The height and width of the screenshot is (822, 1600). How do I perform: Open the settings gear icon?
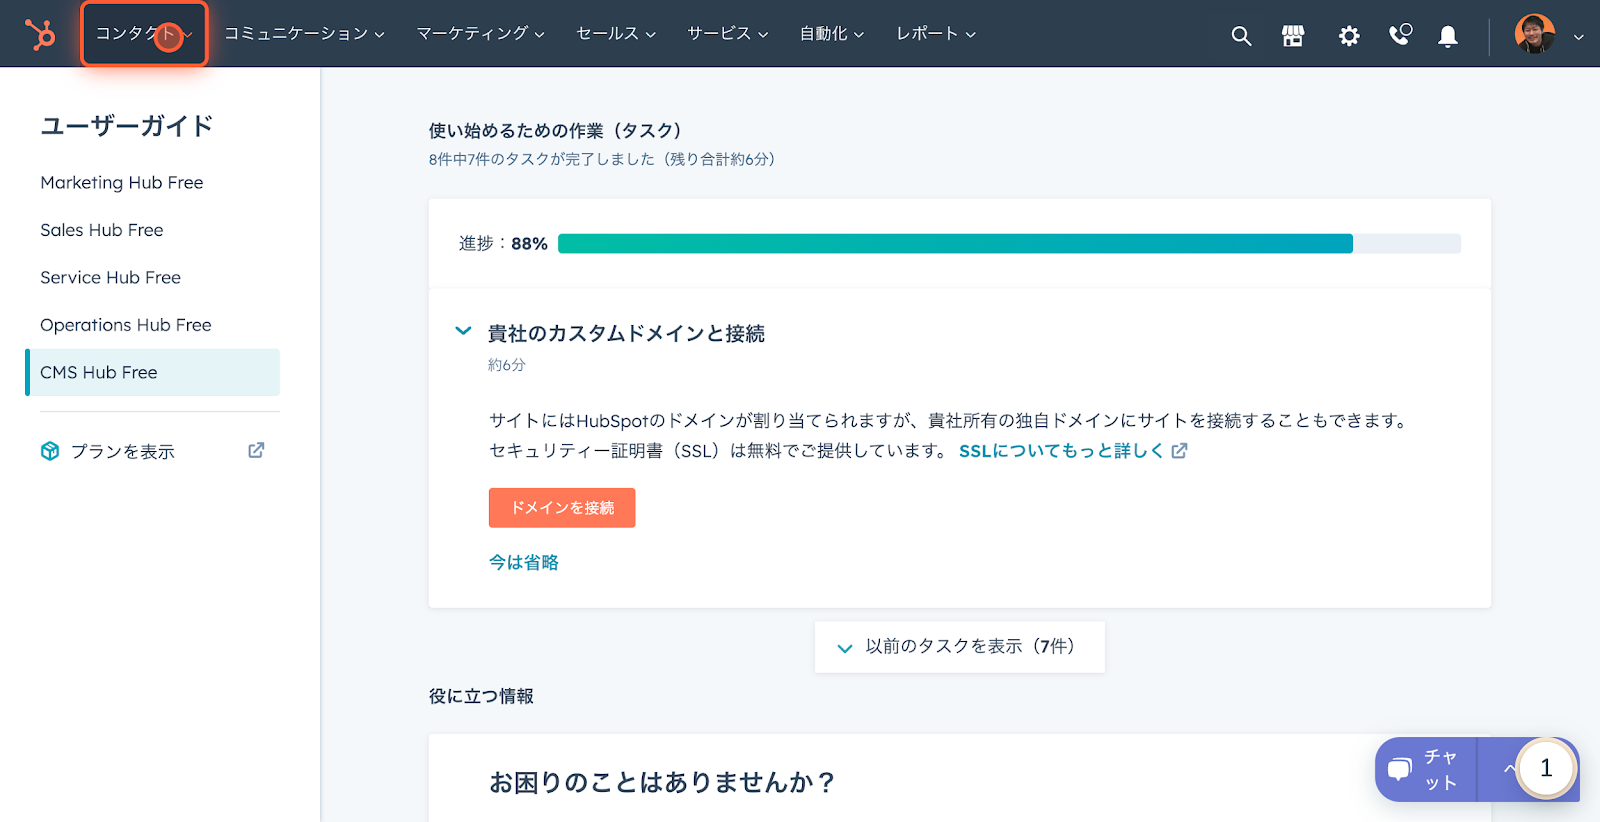point(1349,36)
